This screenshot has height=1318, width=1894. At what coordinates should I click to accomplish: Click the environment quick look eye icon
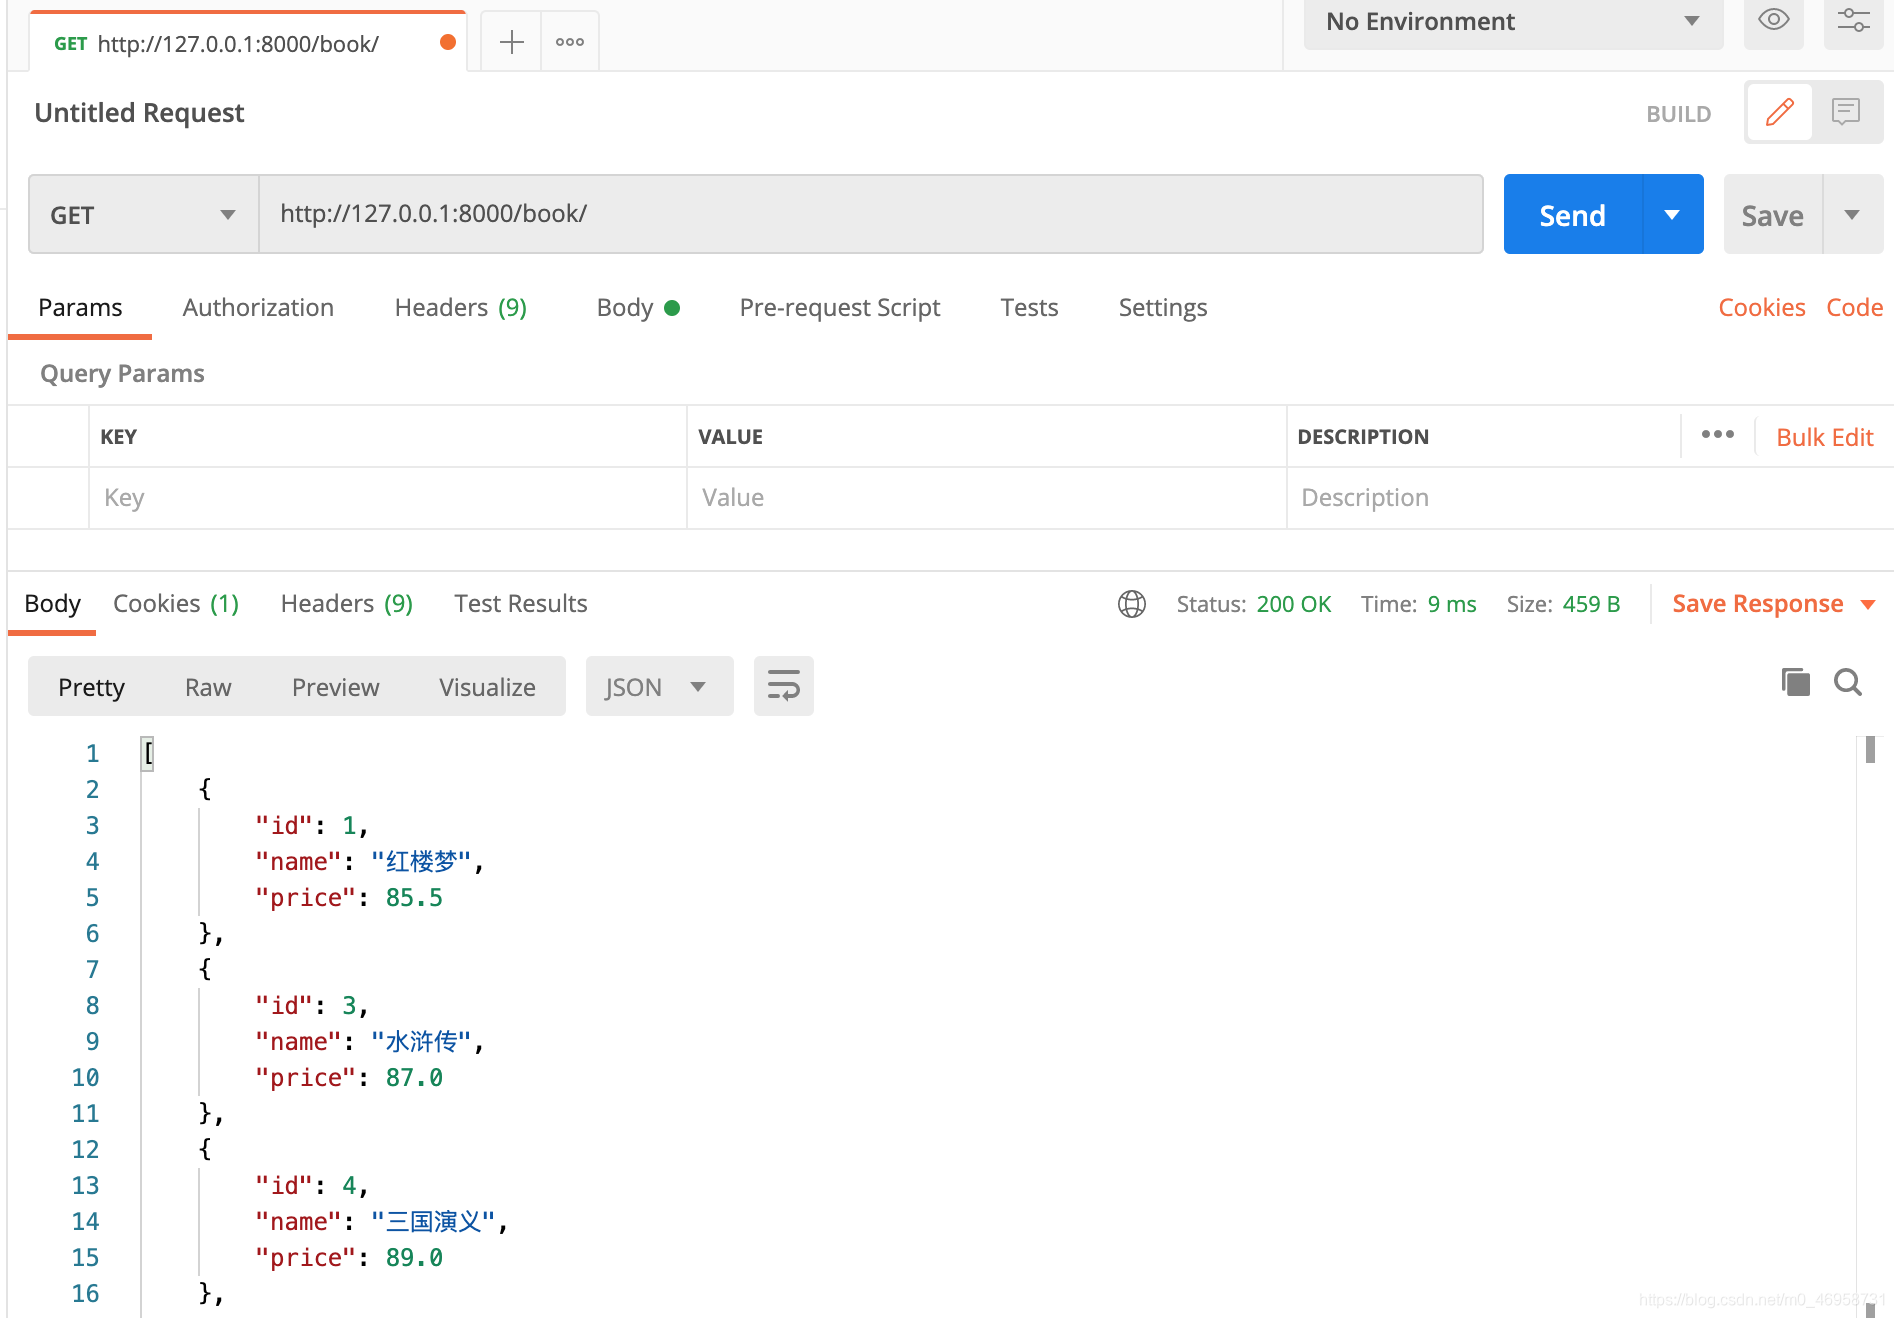click(x=1773, y=21)
